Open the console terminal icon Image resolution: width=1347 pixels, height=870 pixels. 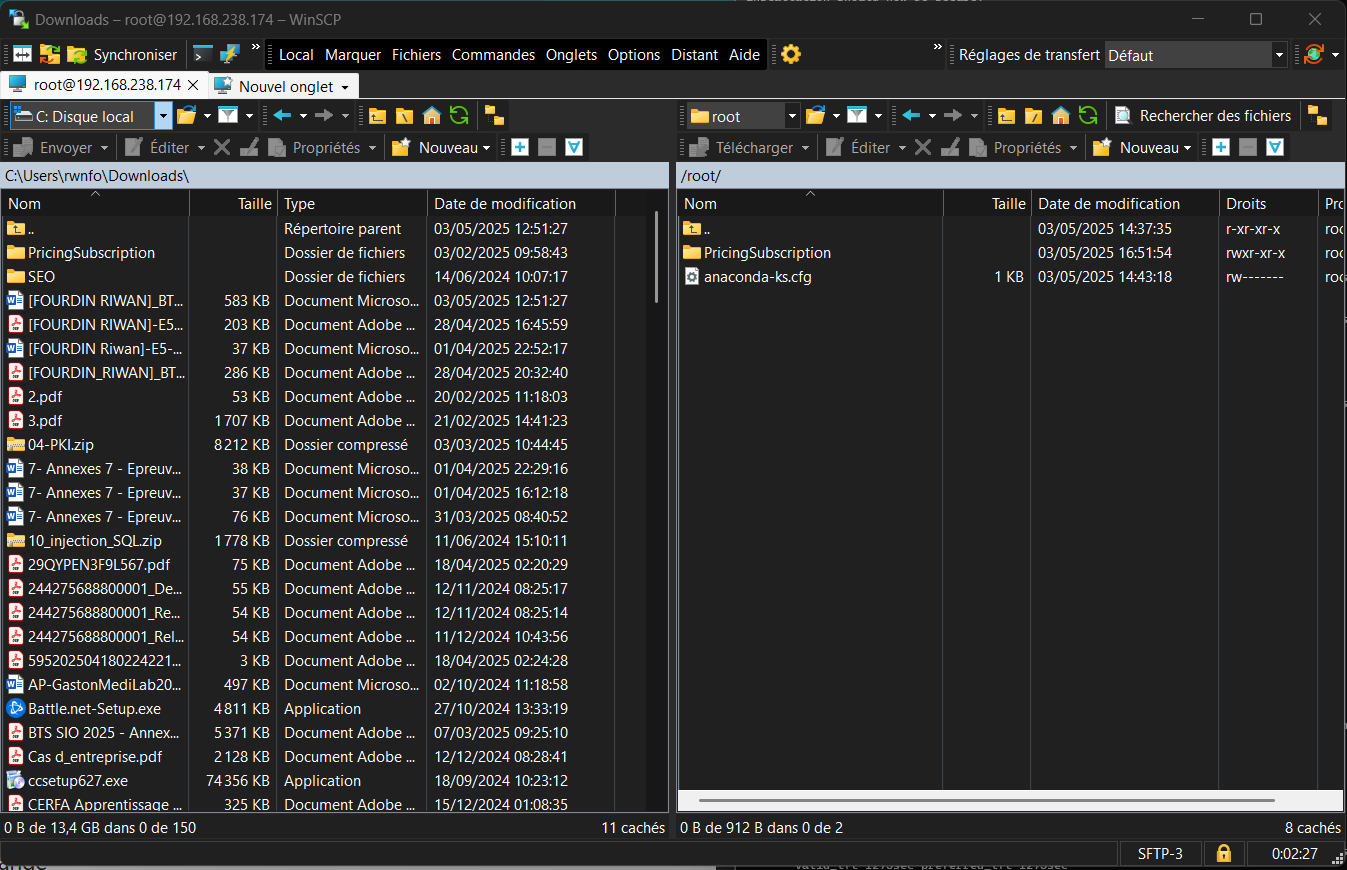coord(203,55)
